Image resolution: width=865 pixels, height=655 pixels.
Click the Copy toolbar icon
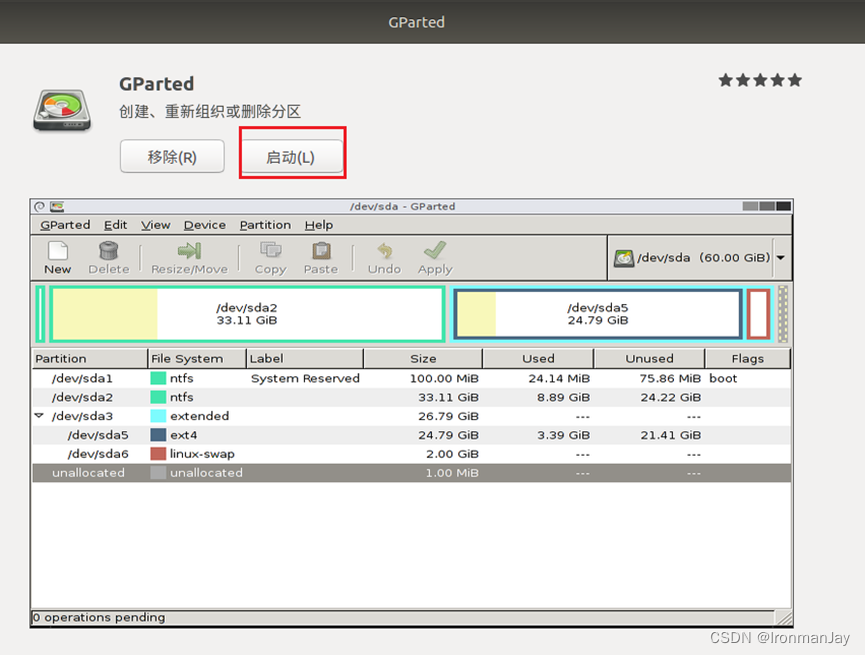coord(270,258)
